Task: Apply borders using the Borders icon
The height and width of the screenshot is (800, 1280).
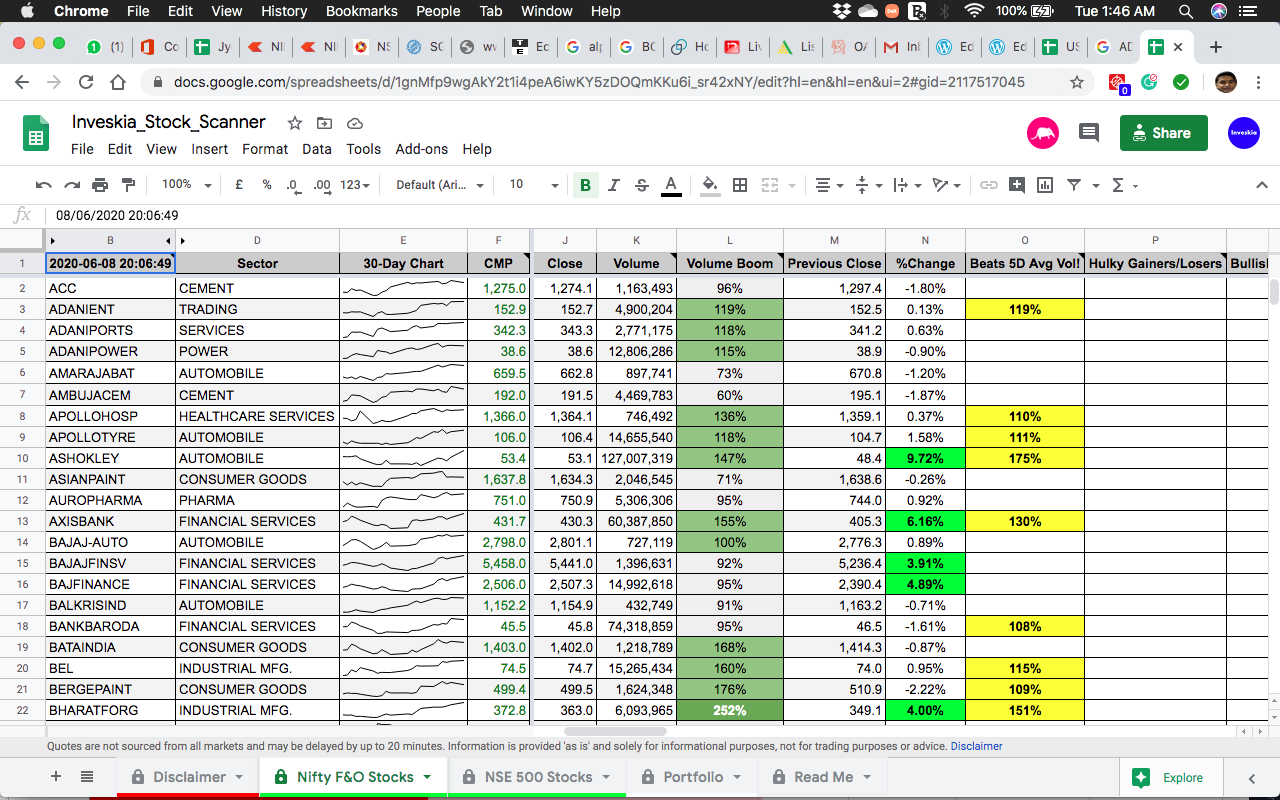Action: (x=739, y=185)
